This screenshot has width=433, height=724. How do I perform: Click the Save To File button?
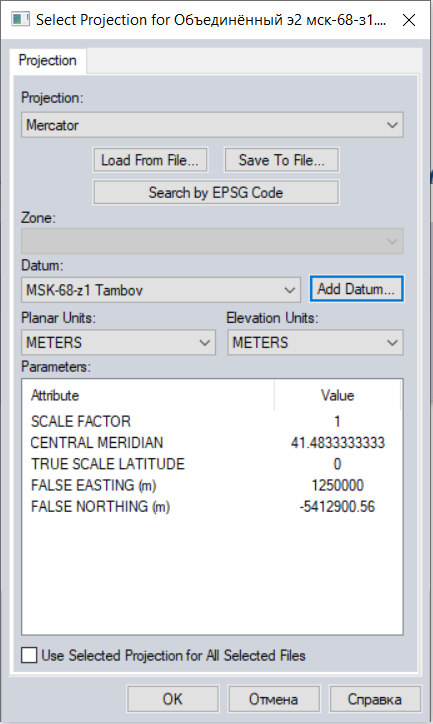pos(282,160)
